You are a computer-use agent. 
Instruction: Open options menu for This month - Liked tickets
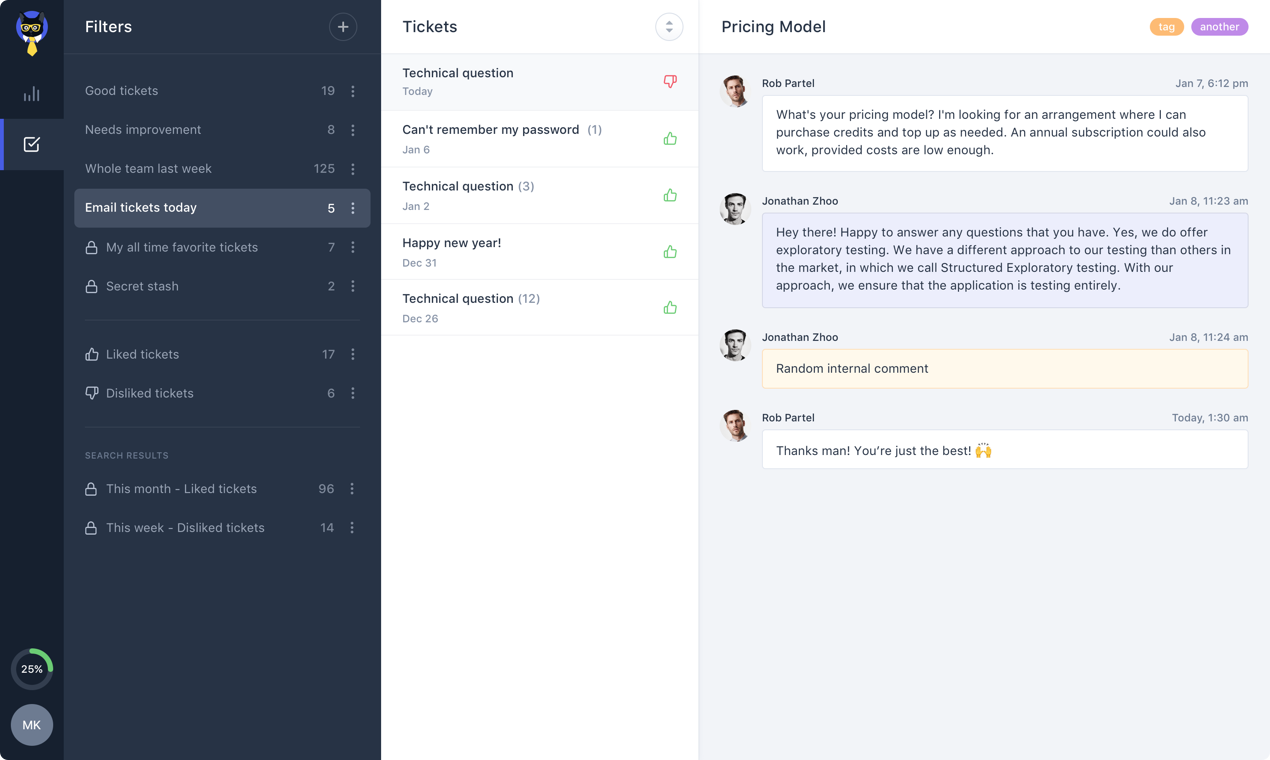point(351,488)
